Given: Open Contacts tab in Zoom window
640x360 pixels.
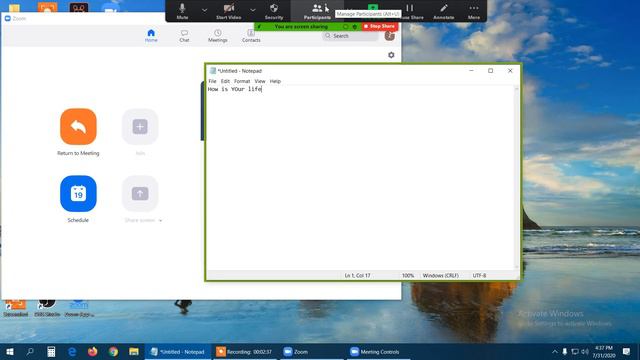Looking at the screenshot, I should coord(251,36).
